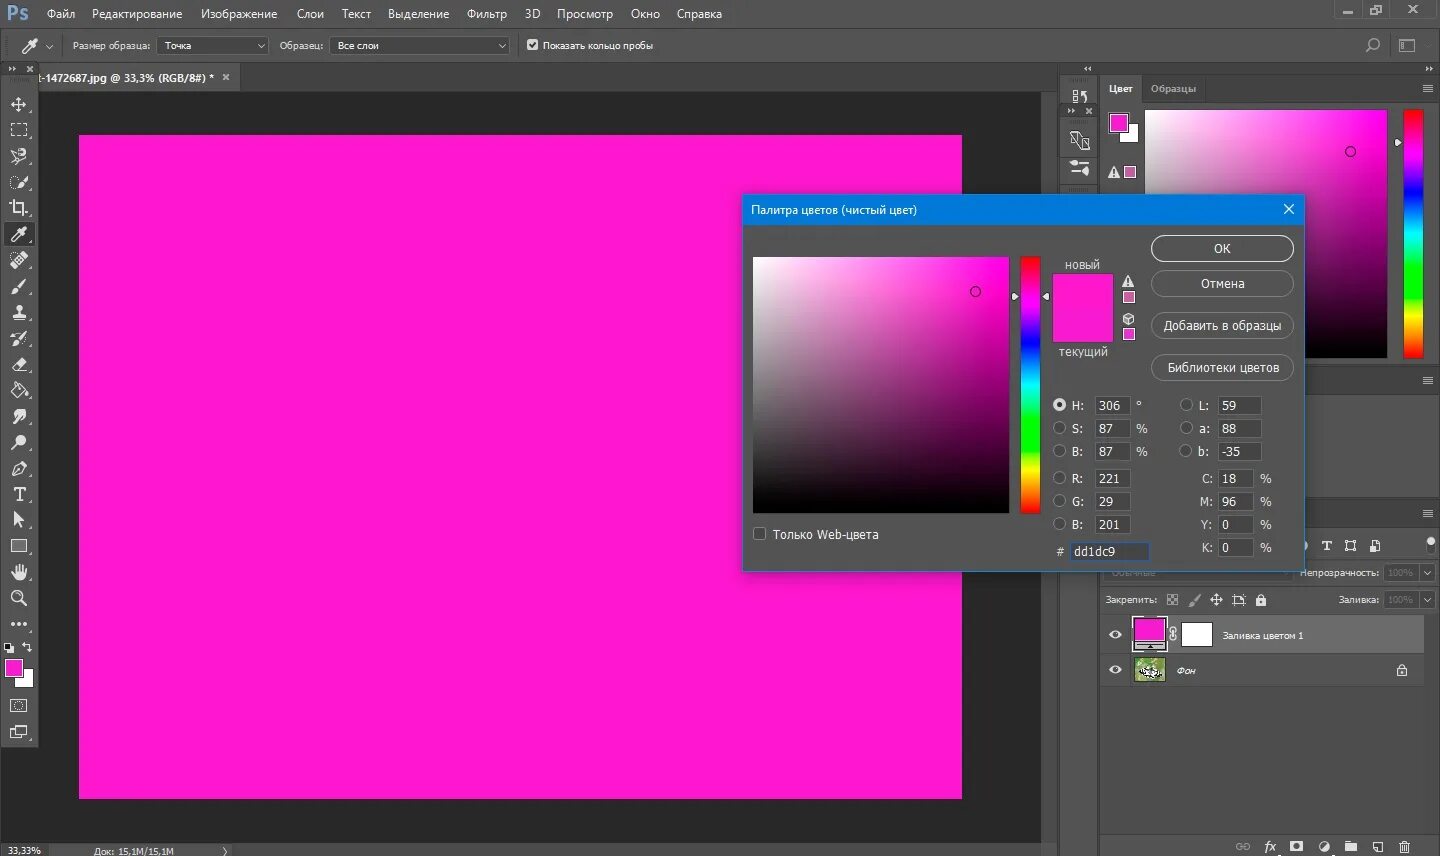Image resolution: width=1440 pixels, height=856 pixels.
Task: Create a new layer
Action: coord(1377,846)
